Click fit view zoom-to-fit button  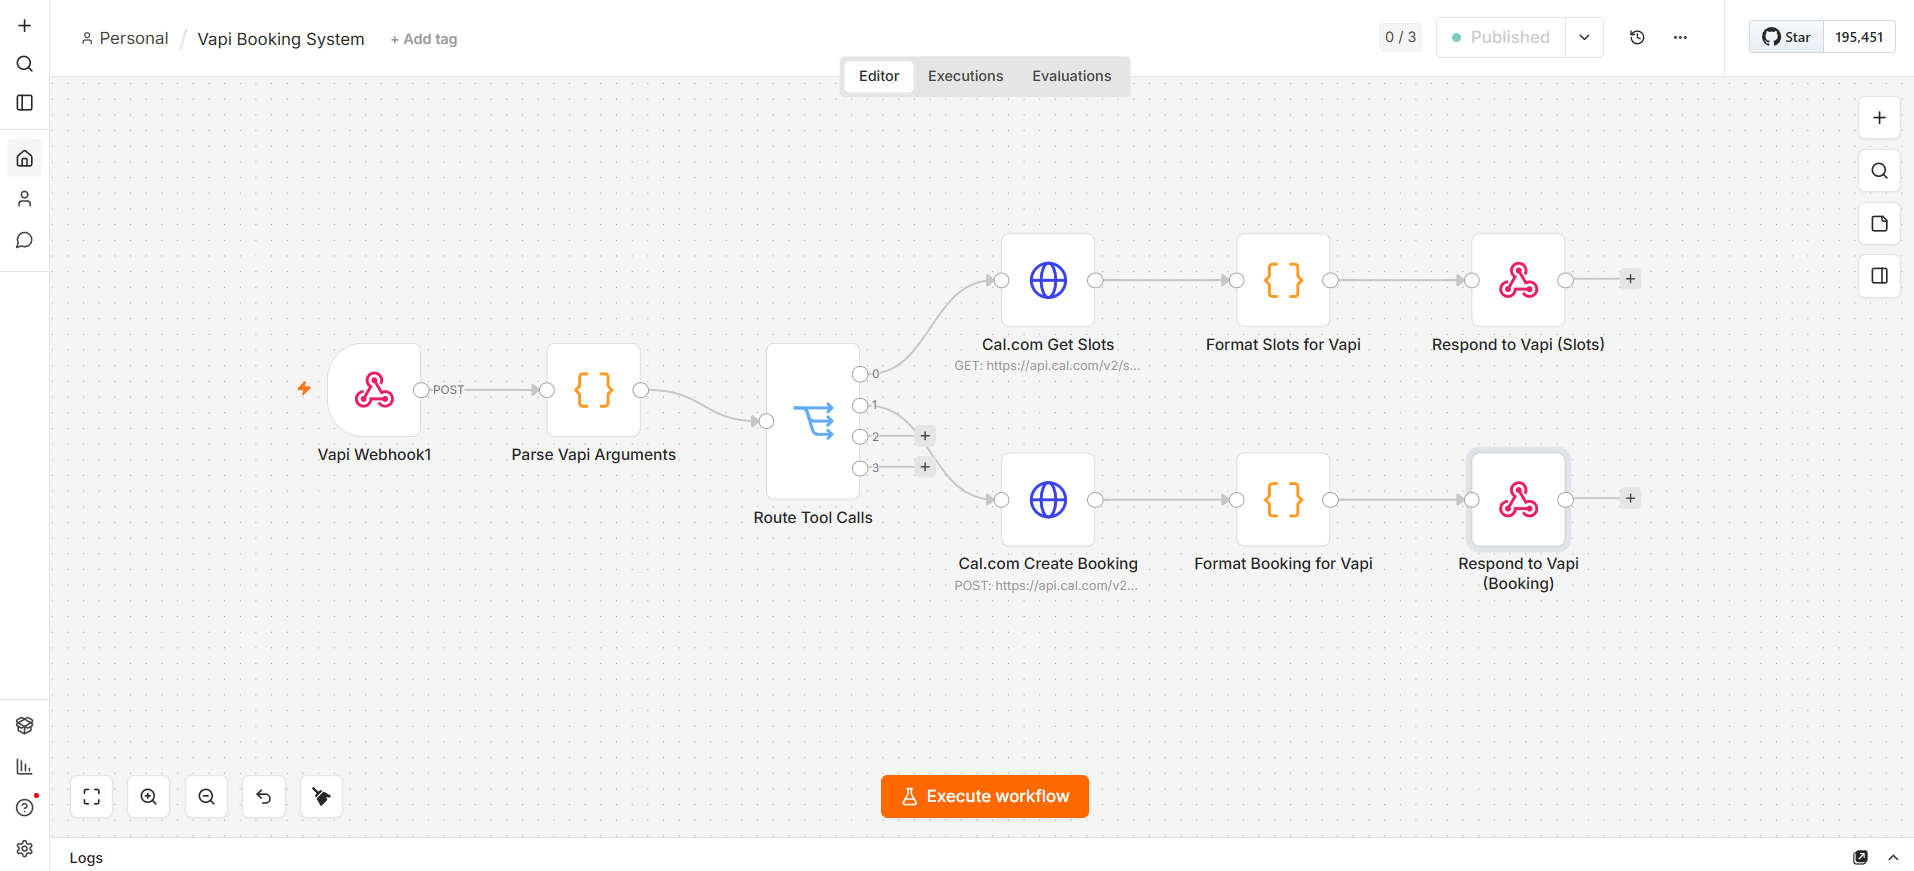pos(92,797)
